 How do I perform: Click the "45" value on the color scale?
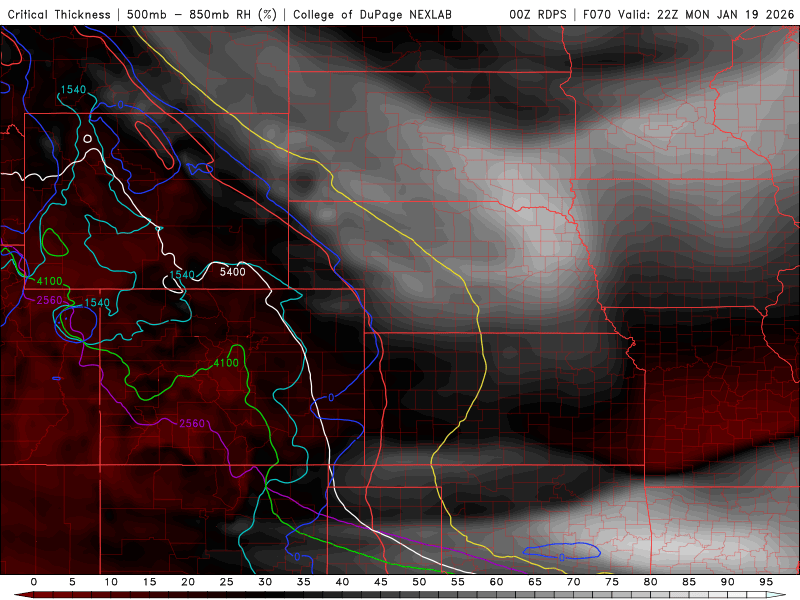point(381,582)
